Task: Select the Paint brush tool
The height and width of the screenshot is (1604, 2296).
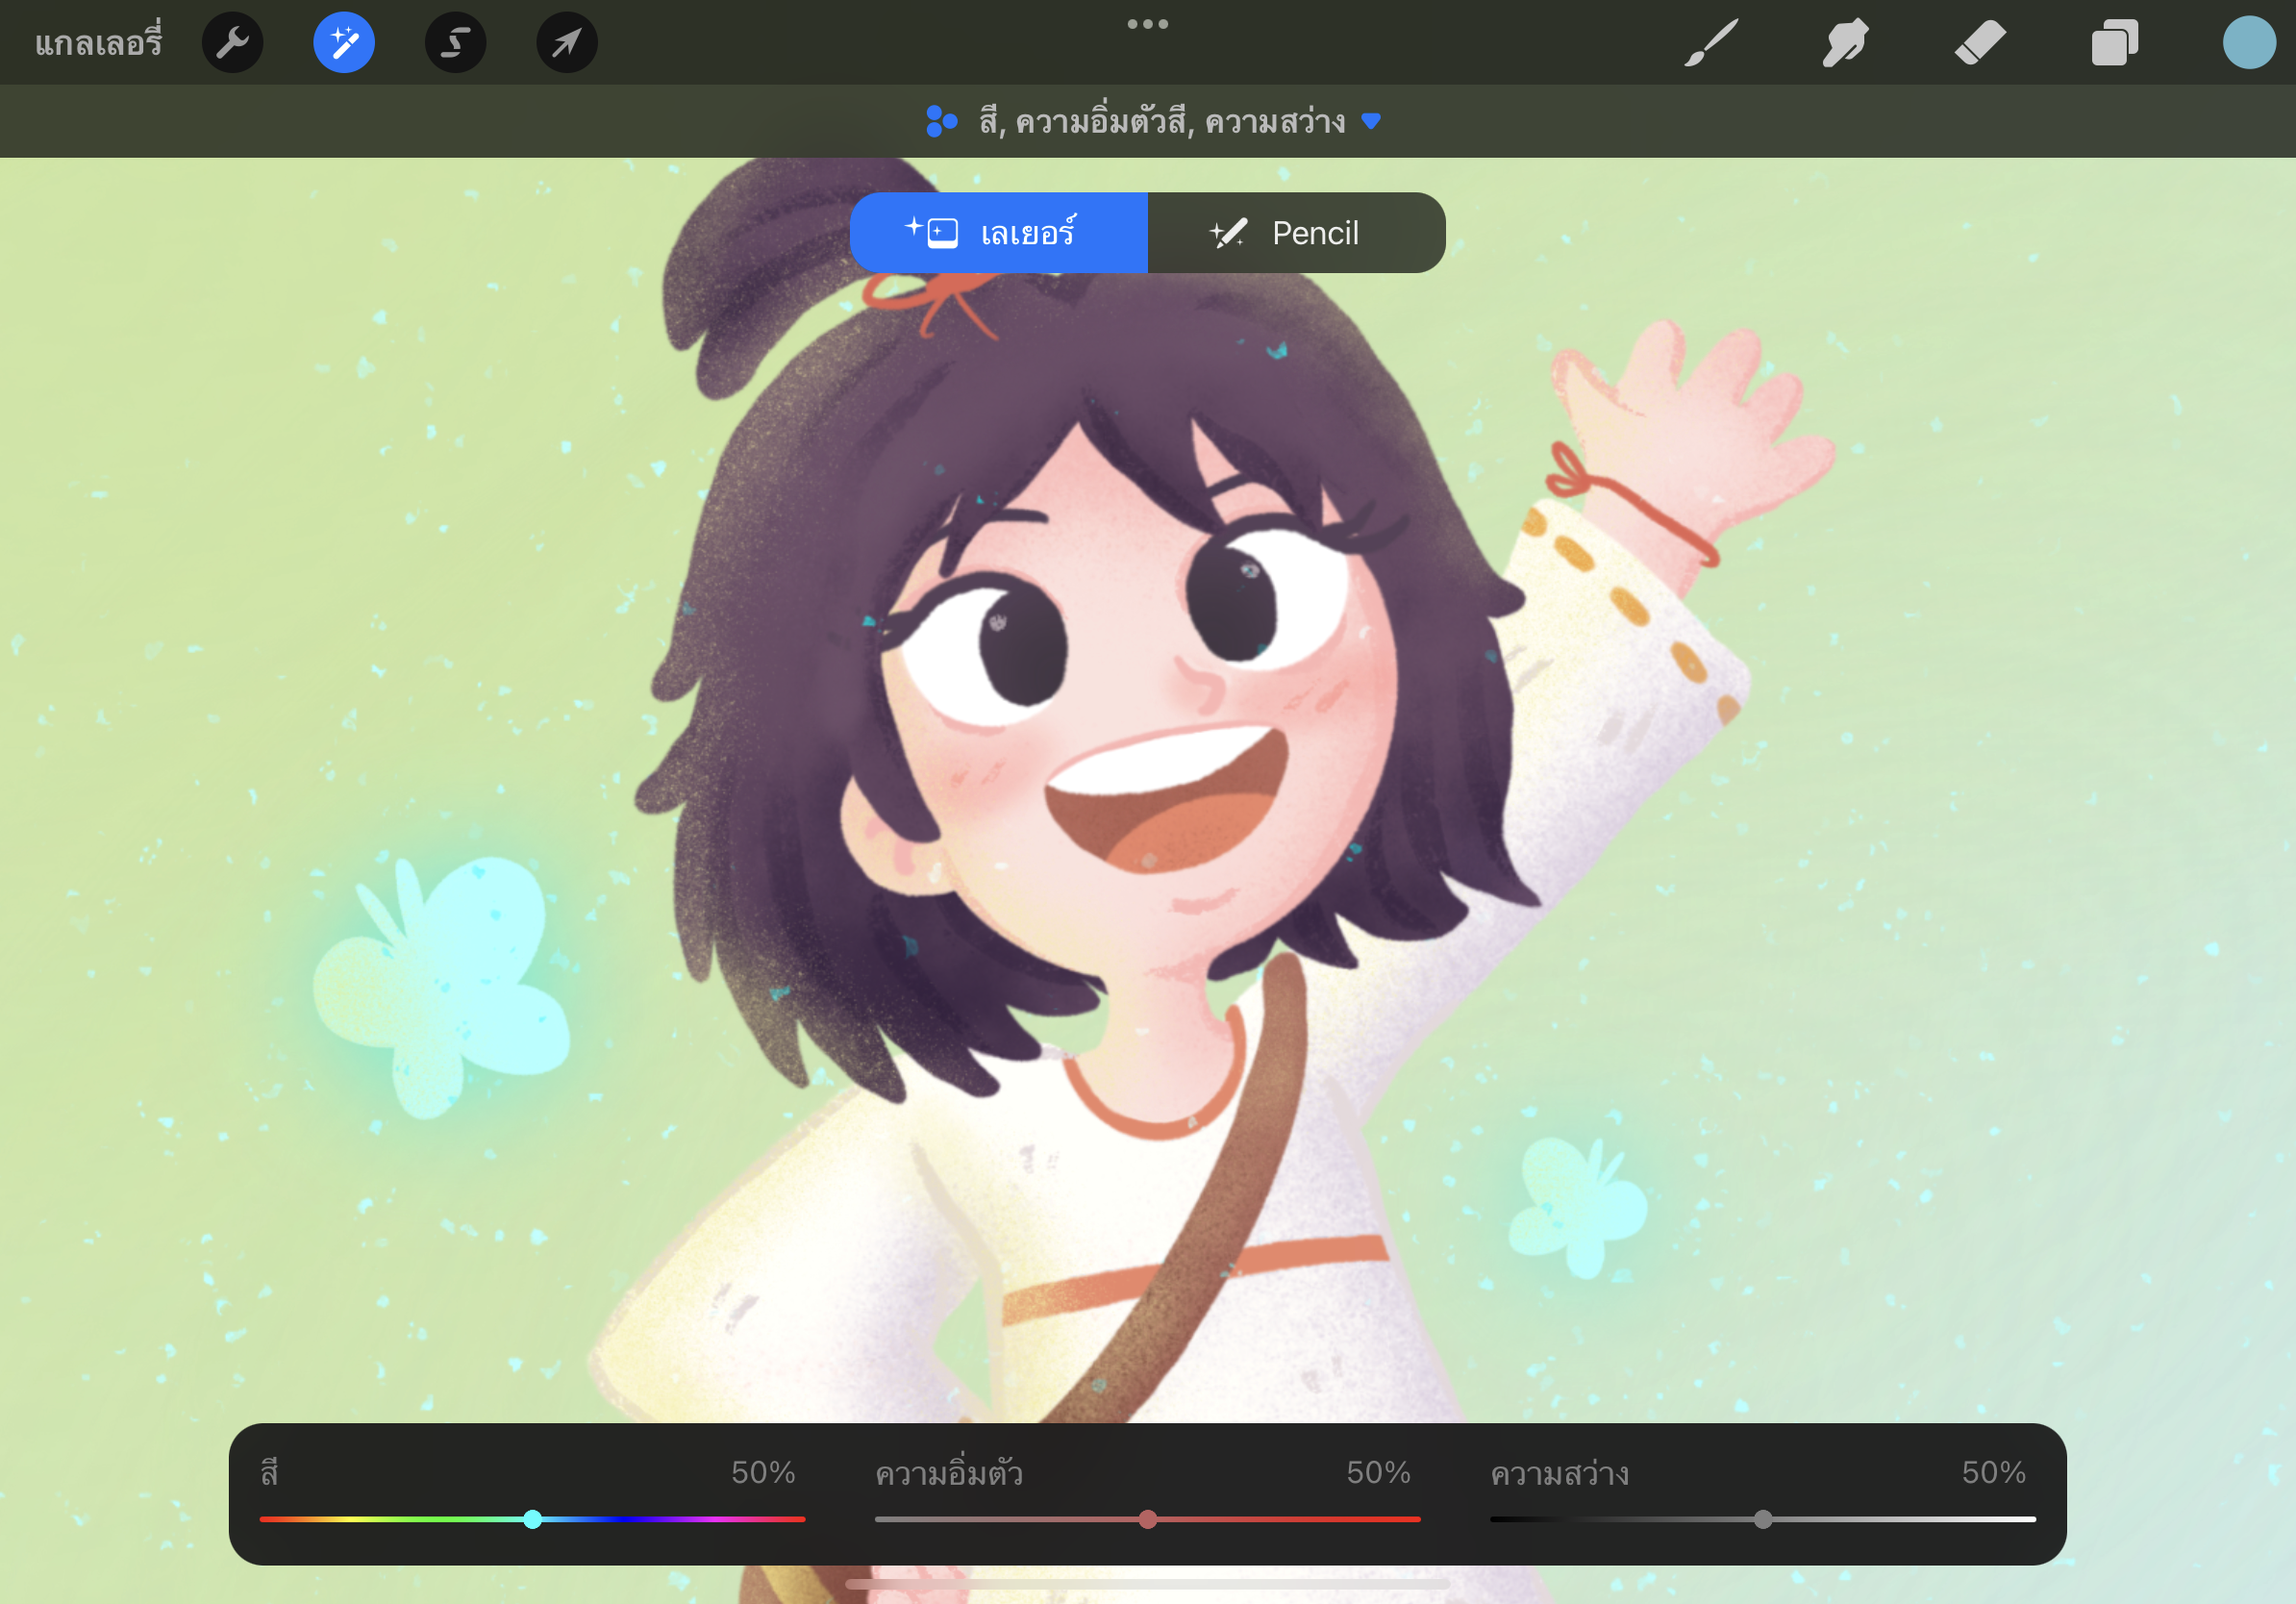Action: [1711, 43]
